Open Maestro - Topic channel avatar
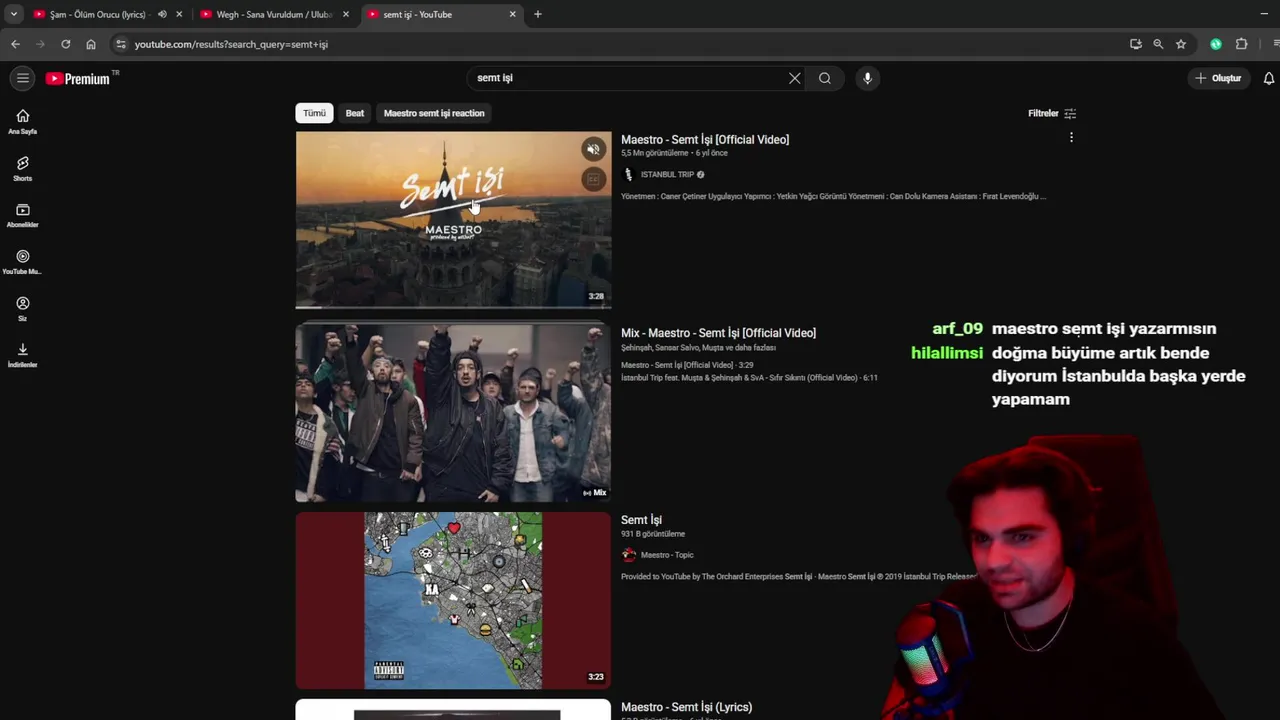The image size is (1280, 720). click(x=628, y=555)
